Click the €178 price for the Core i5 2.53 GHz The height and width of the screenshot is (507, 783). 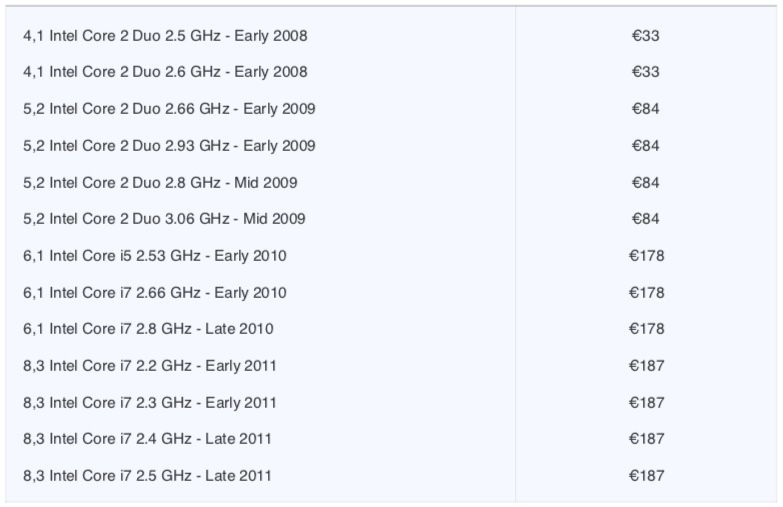(647, 256)
